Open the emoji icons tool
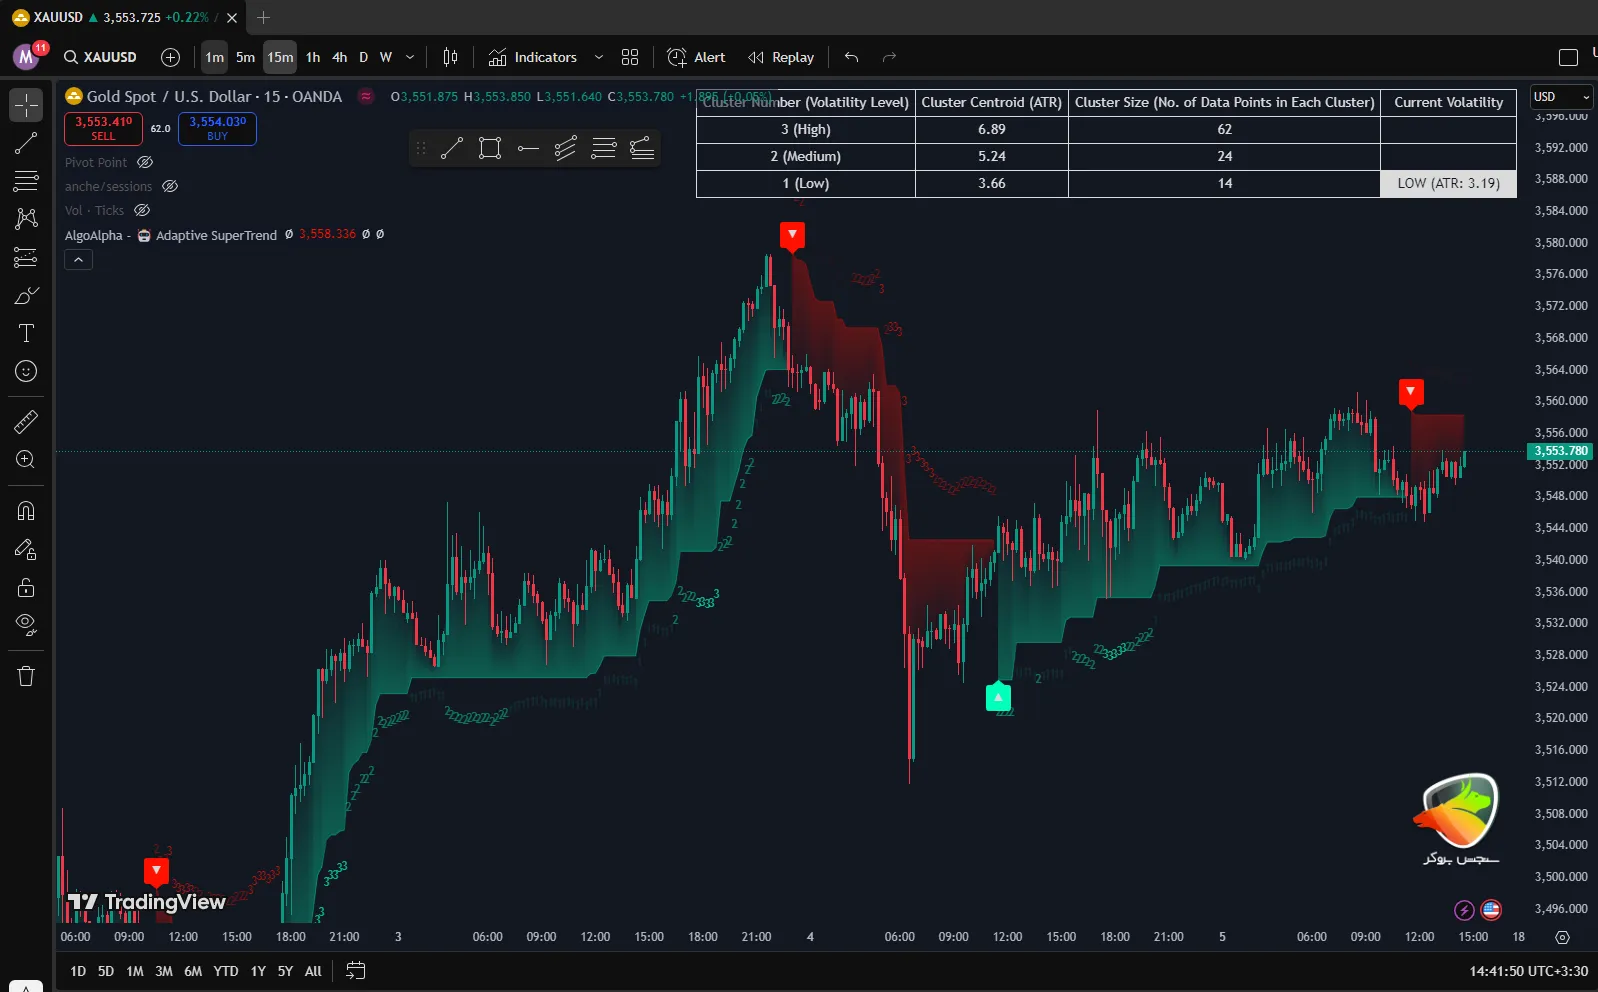 point(26,371)
